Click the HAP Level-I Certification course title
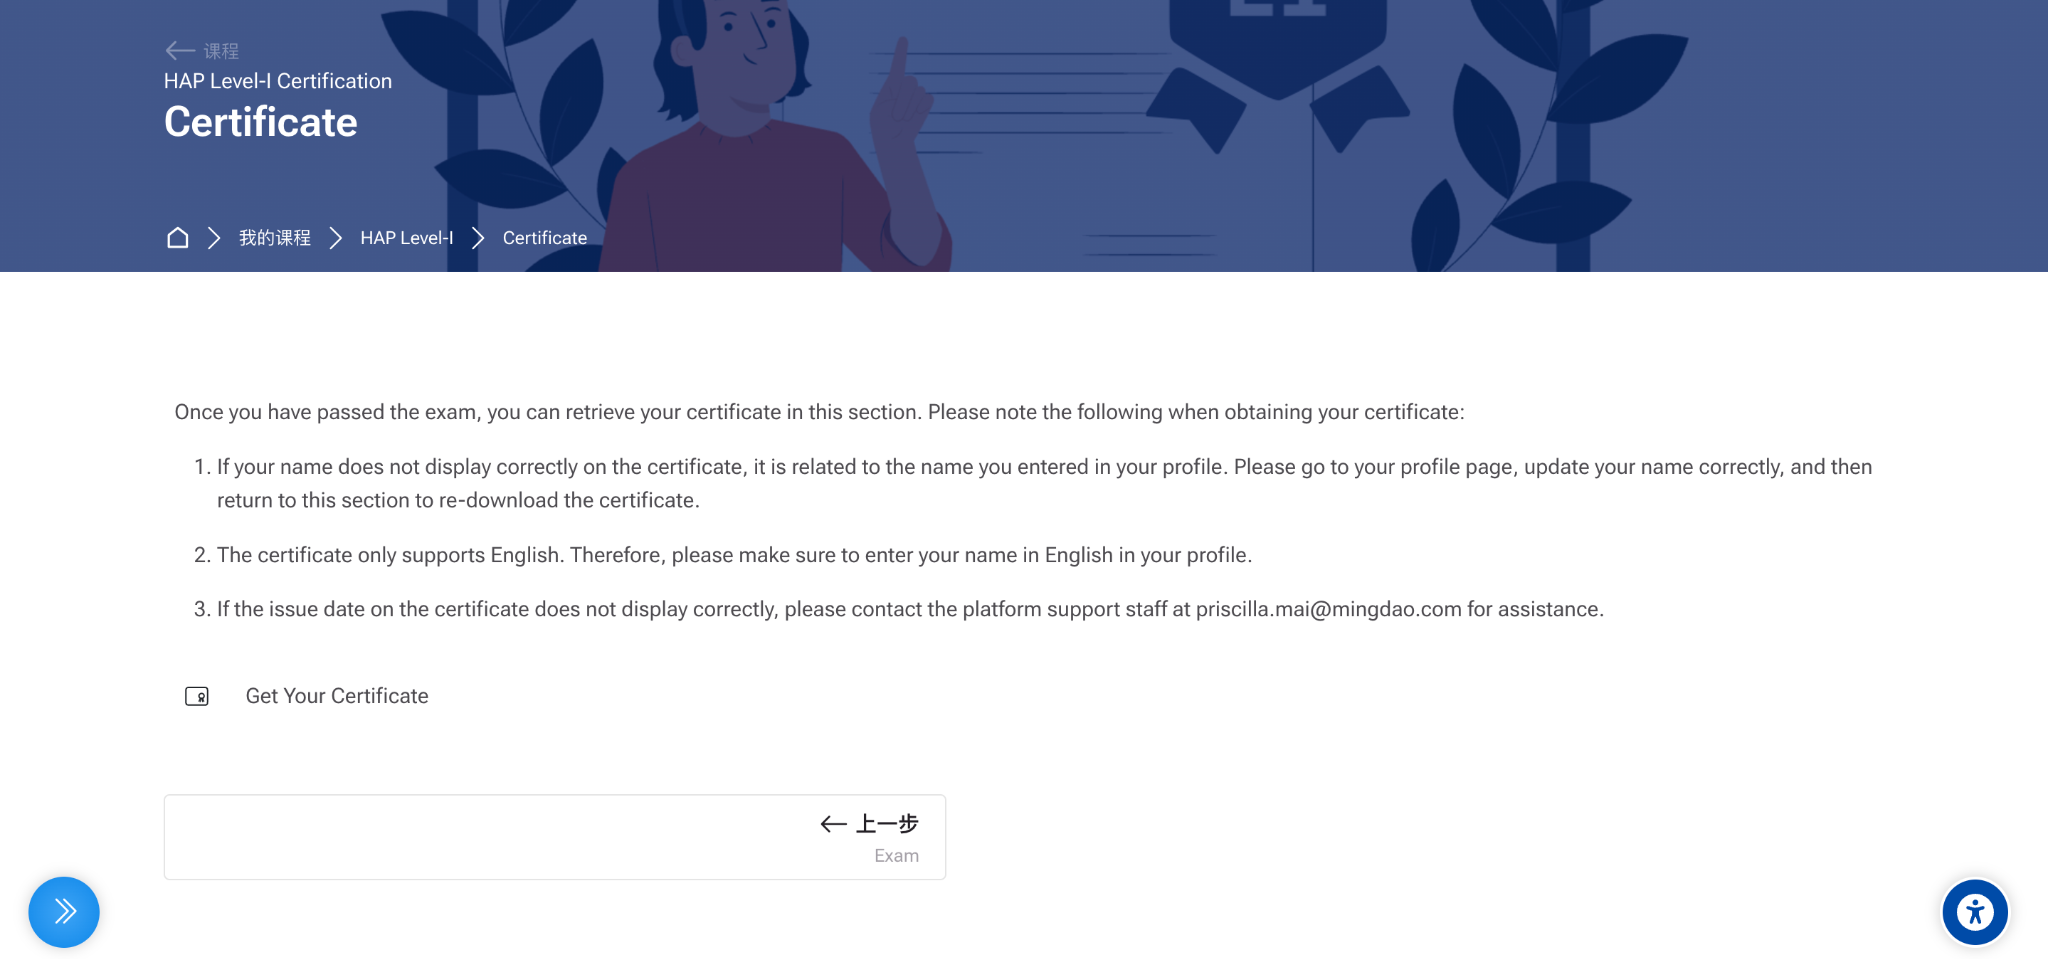 [x=278, y=81]
